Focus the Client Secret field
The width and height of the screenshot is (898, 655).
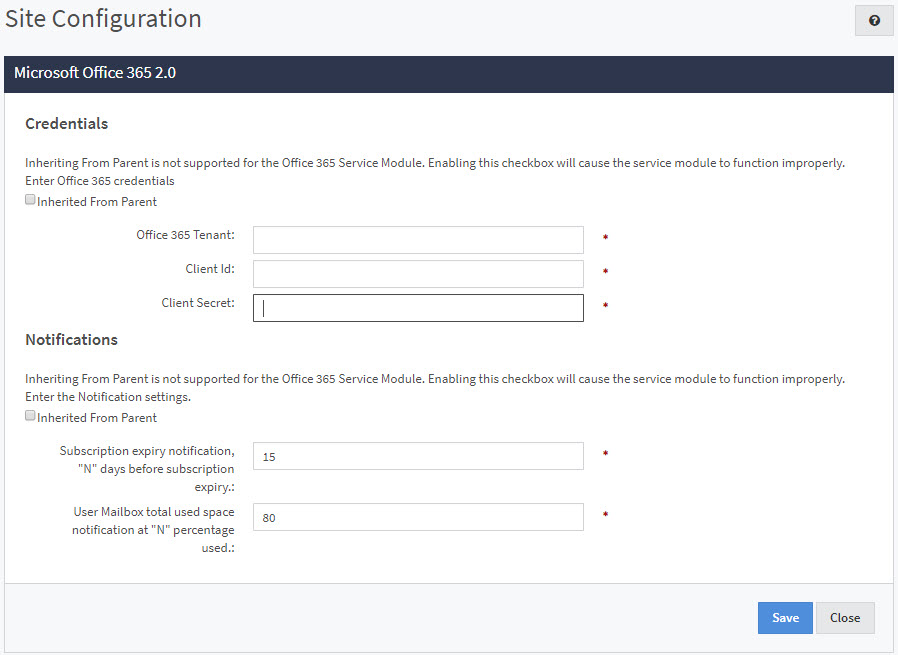[418, 308]
